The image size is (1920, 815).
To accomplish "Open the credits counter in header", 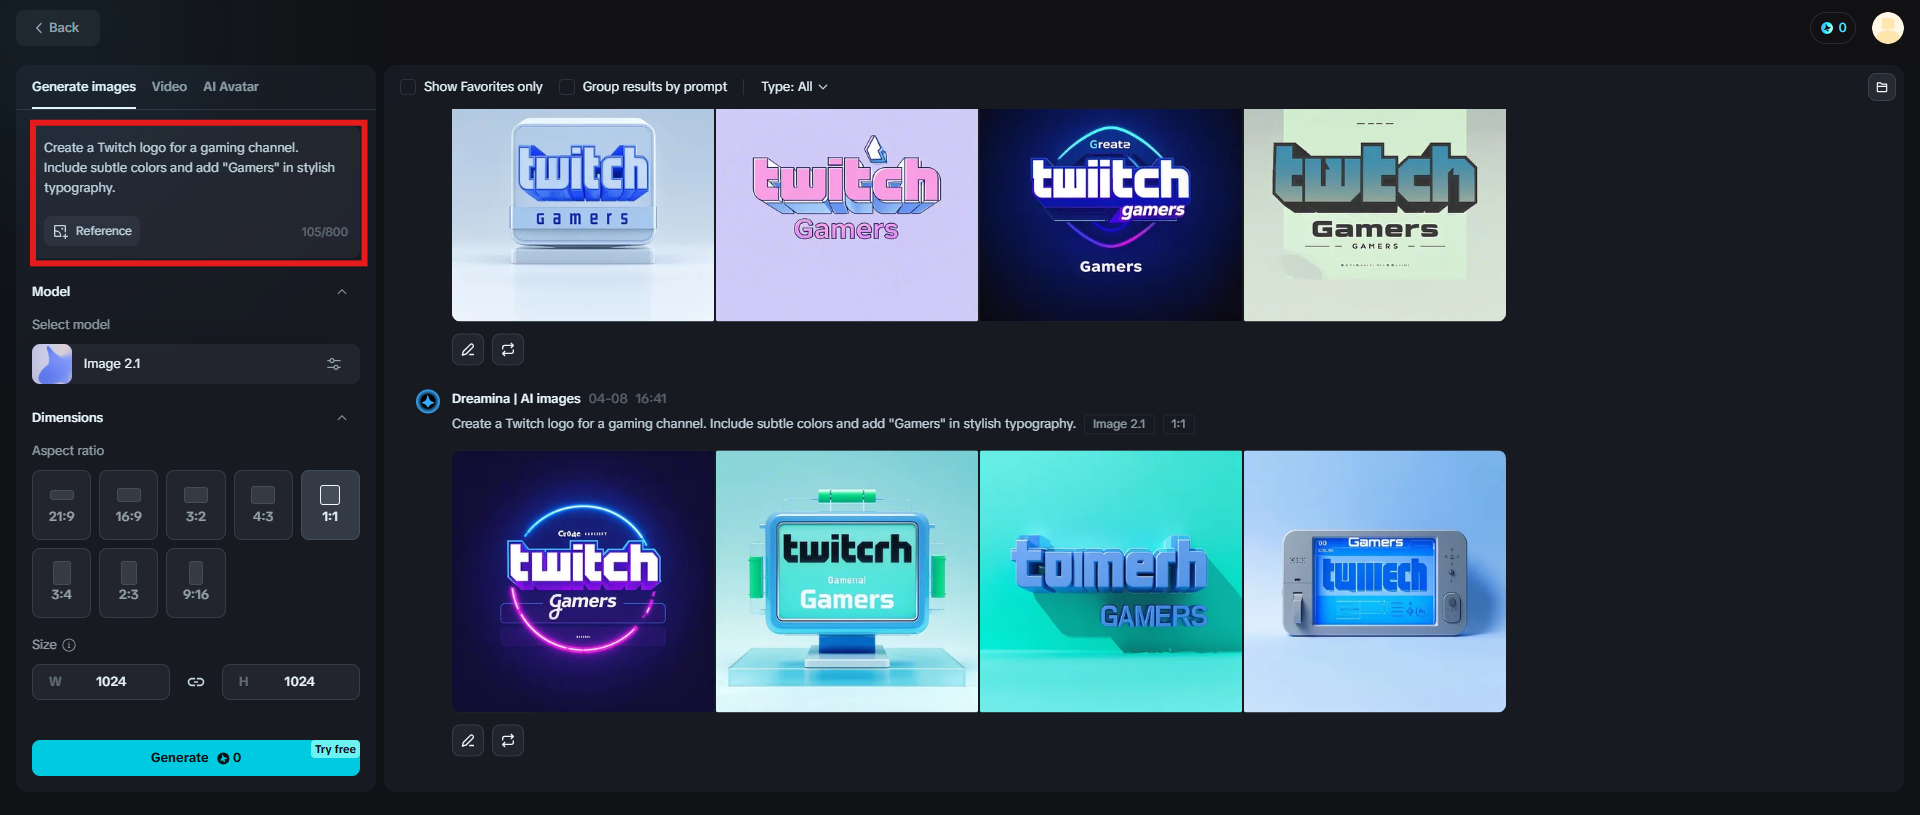I will coord(1833,28).
